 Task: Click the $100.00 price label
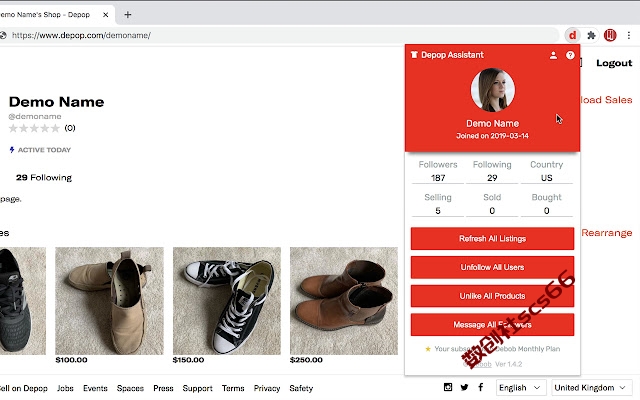point(71,360)
